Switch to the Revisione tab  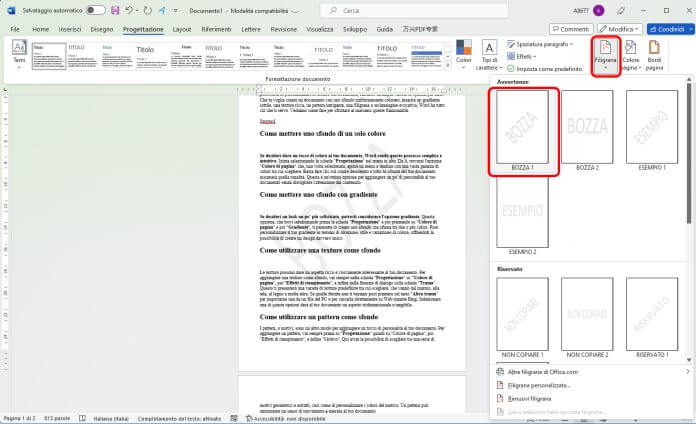pos(284,29)
